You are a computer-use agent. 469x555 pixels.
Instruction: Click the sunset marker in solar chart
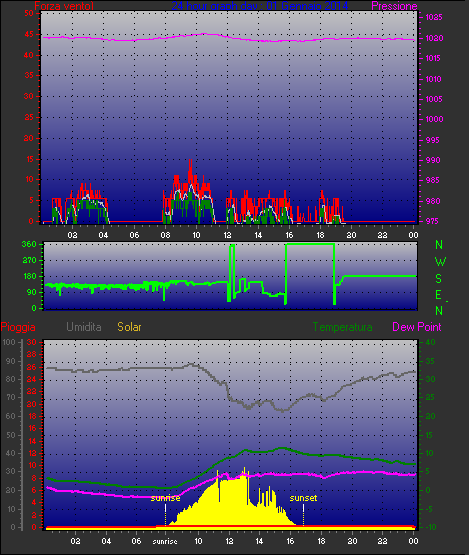tap(303, 498)
